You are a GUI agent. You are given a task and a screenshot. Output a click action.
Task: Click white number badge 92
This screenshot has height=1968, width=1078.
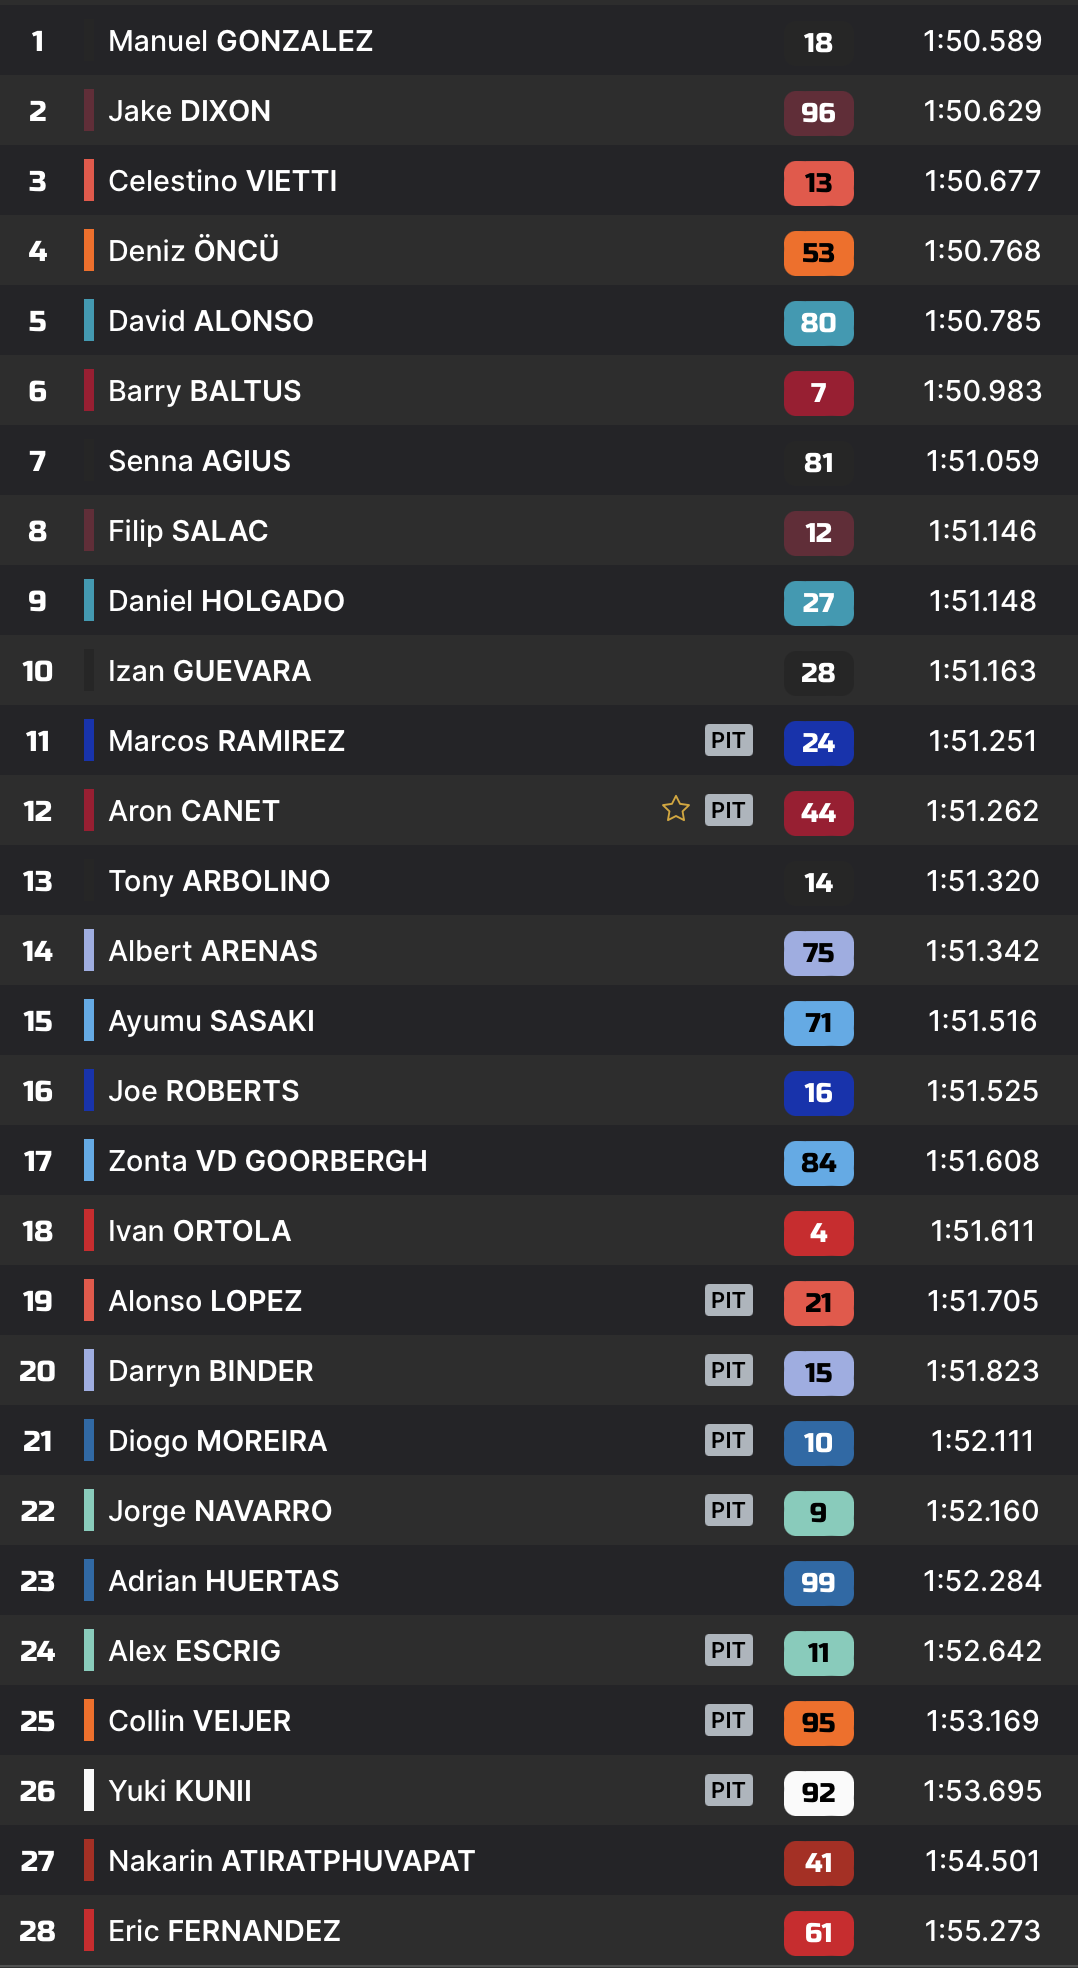818,1792
